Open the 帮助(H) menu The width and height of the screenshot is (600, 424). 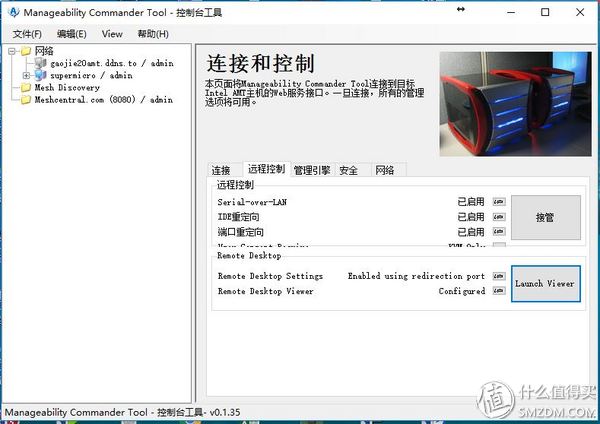(x=153, y=34)
